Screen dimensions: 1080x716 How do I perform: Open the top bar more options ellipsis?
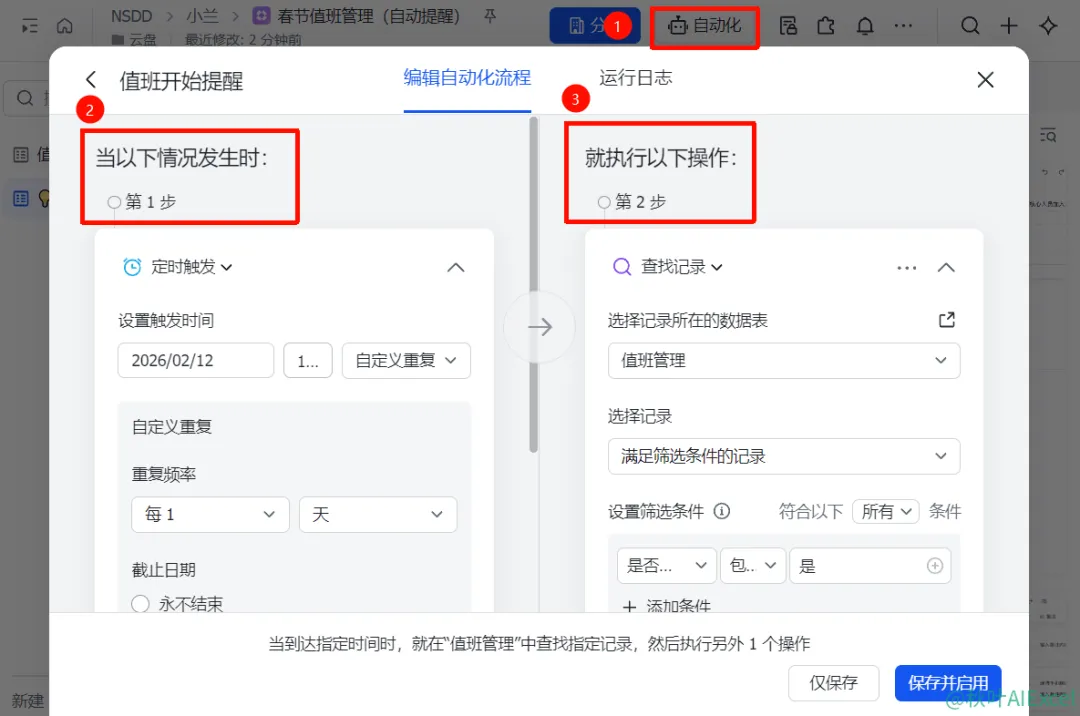(x=903, y=26)
